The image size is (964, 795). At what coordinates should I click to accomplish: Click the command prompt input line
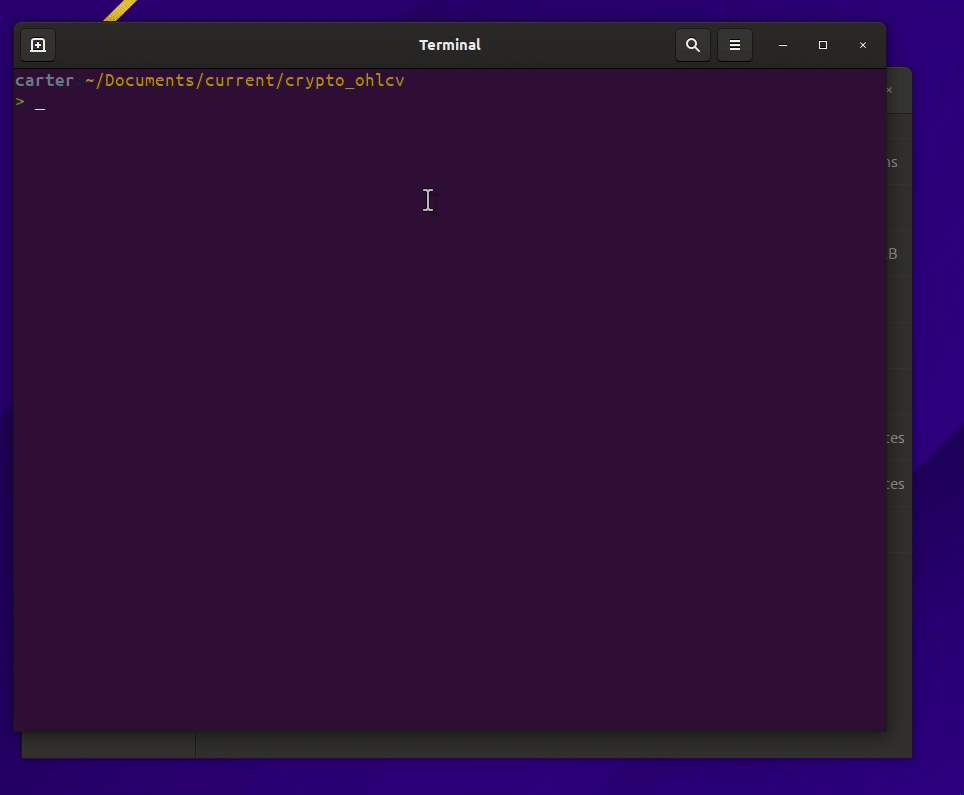pos(450,102)
